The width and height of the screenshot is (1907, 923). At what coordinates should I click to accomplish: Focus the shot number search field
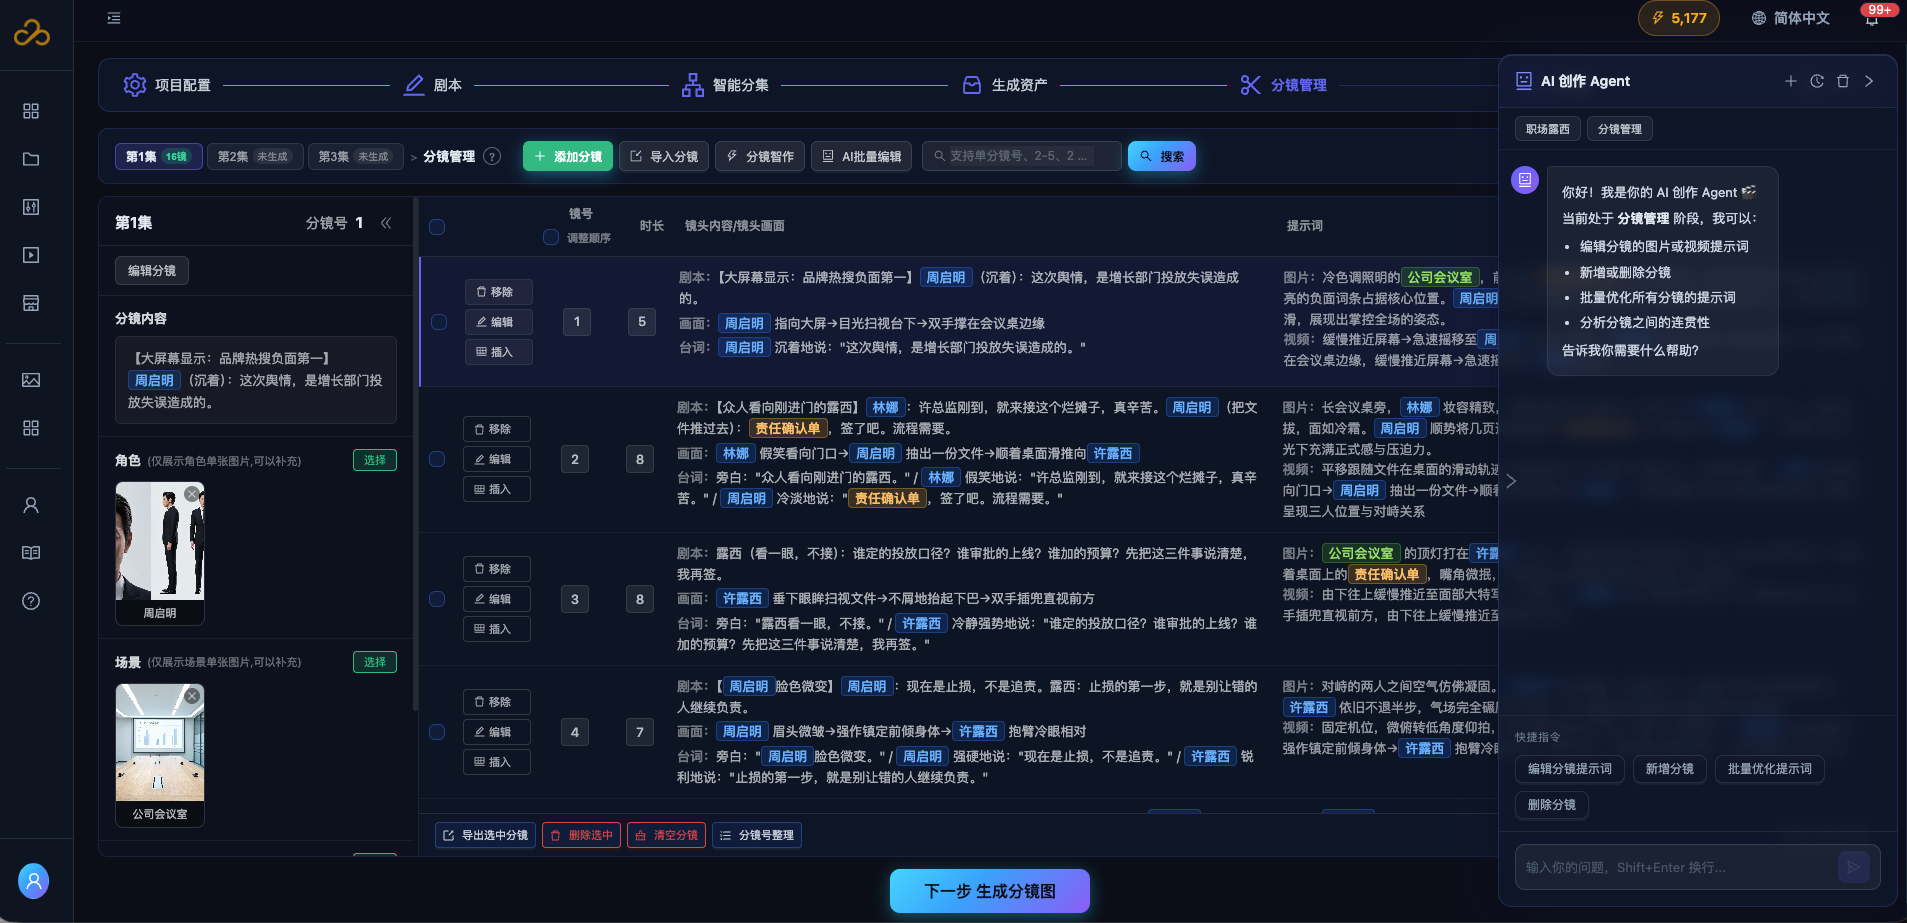point(1021,156)
